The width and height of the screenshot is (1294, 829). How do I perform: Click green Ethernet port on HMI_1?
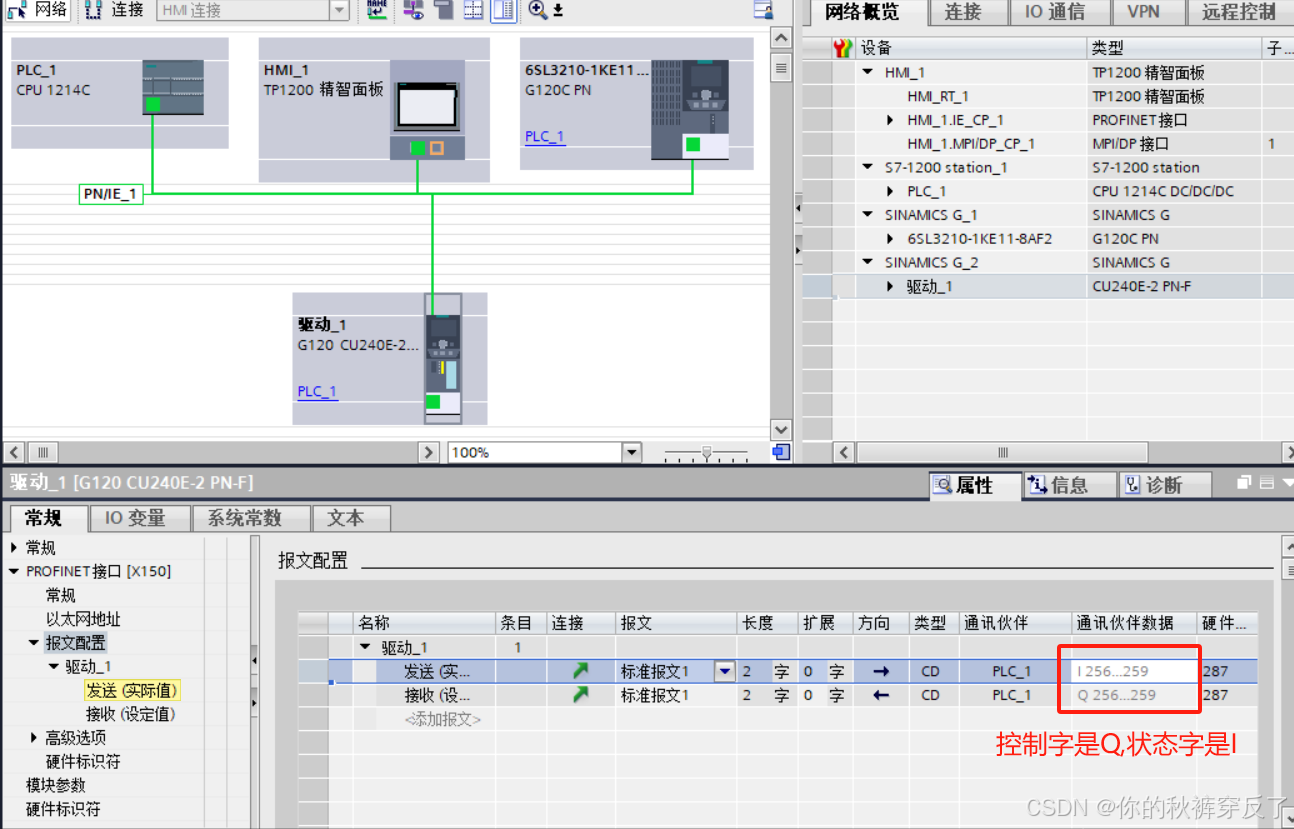point(417,148)
